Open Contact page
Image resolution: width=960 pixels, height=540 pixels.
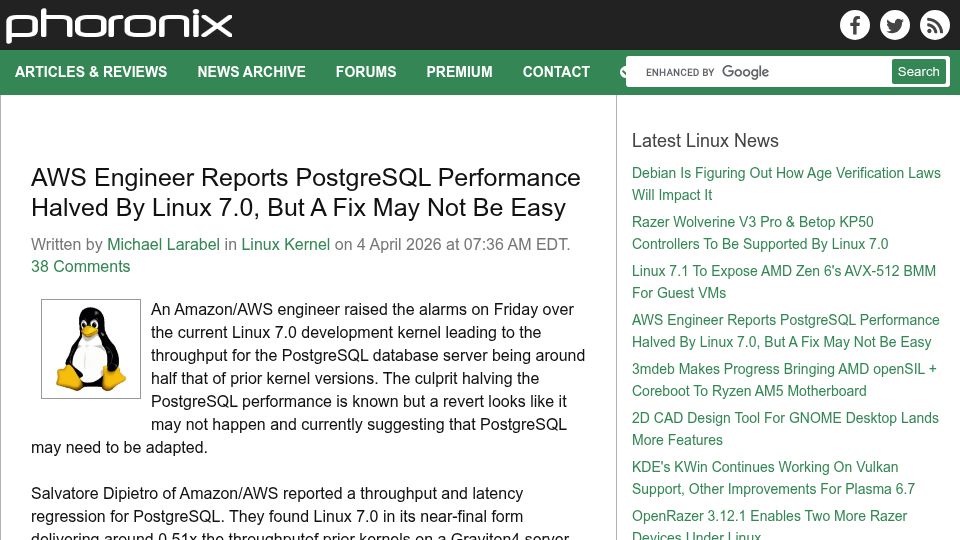pyautogui.click(x=556, y=72)
